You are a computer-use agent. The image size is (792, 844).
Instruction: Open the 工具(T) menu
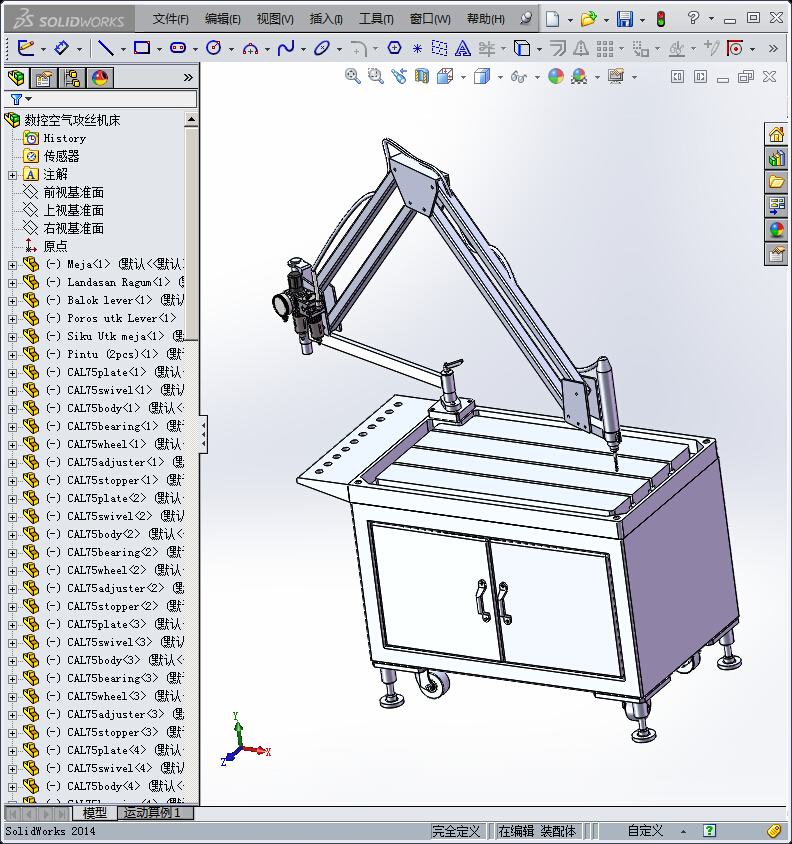pos(376,19)
